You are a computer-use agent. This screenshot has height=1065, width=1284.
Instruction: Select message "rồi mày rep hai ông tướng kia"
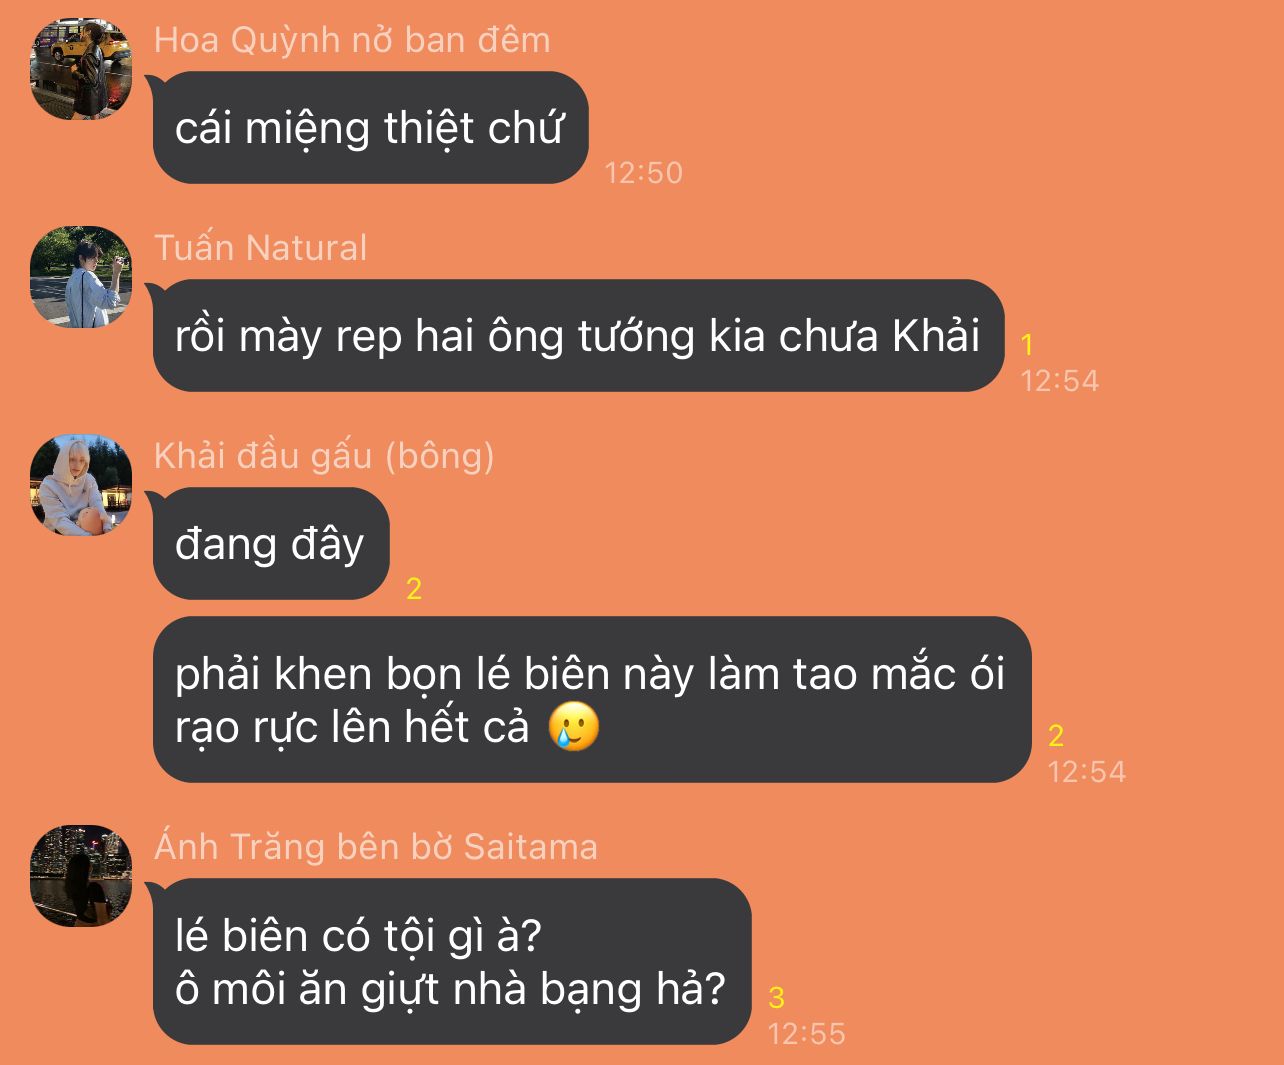pos(578,336)
